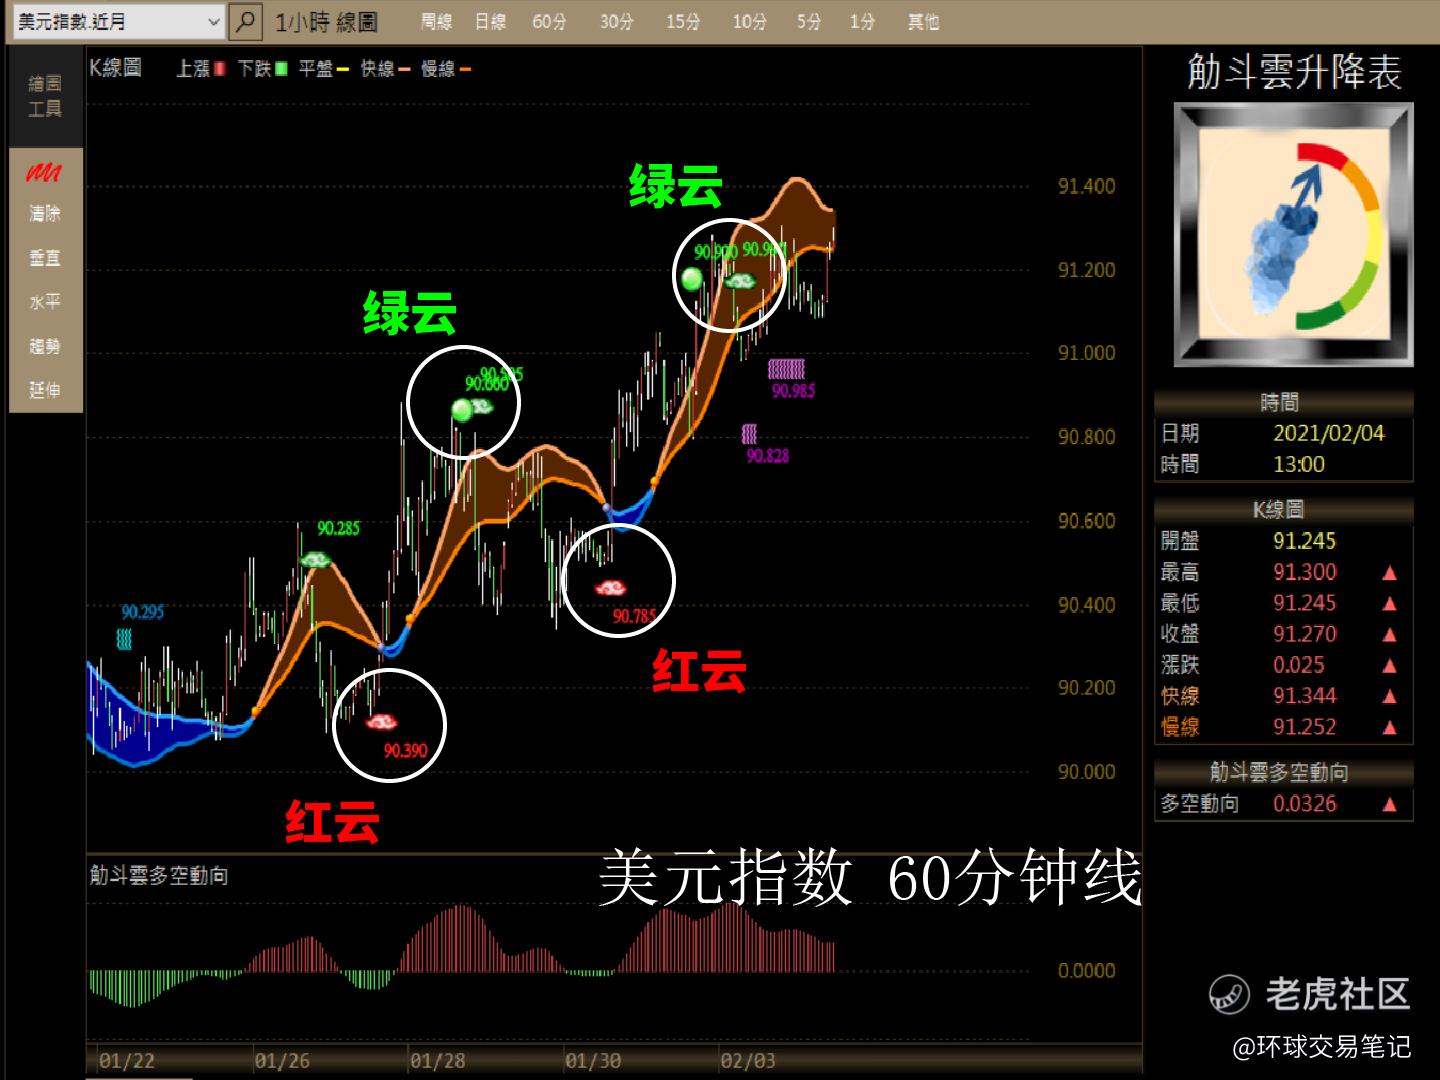Click the 01/28 date axis marker
Screen dimensions: 1440x1080
pos(437,1061)
